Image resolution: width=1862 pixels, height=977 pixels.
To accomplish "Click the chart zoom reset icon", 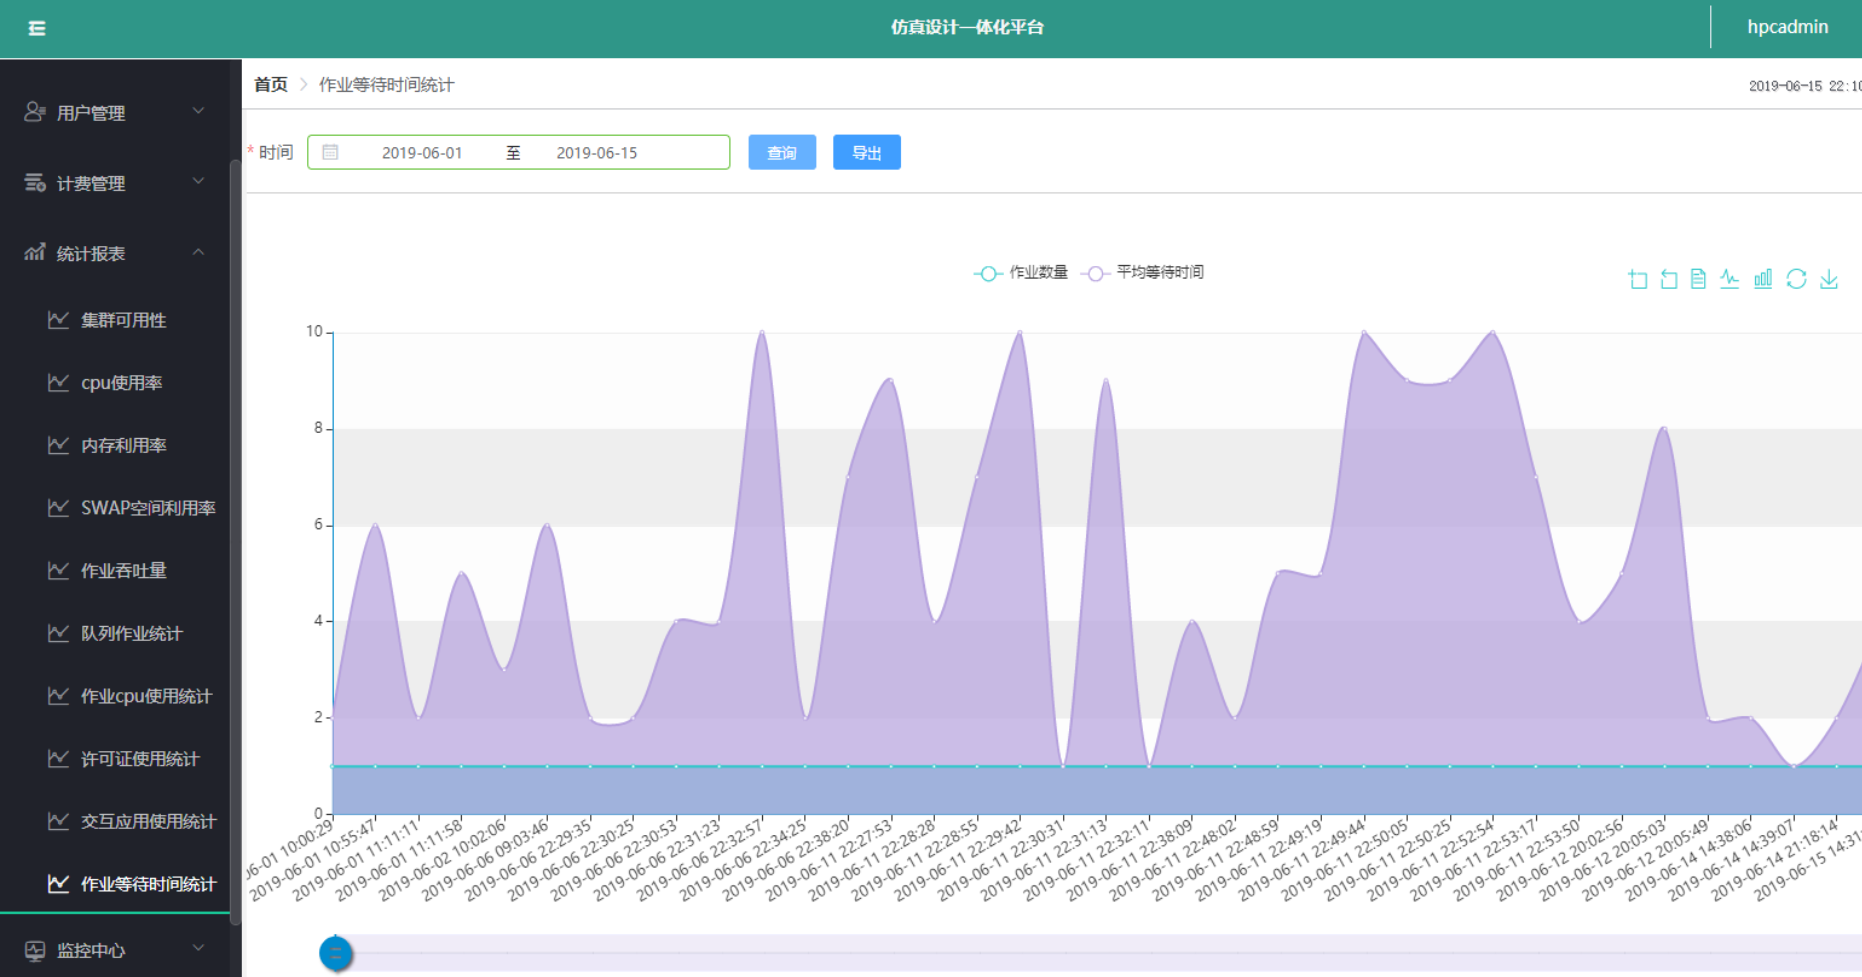I will pyautogui.click(x=1668, y=279).
